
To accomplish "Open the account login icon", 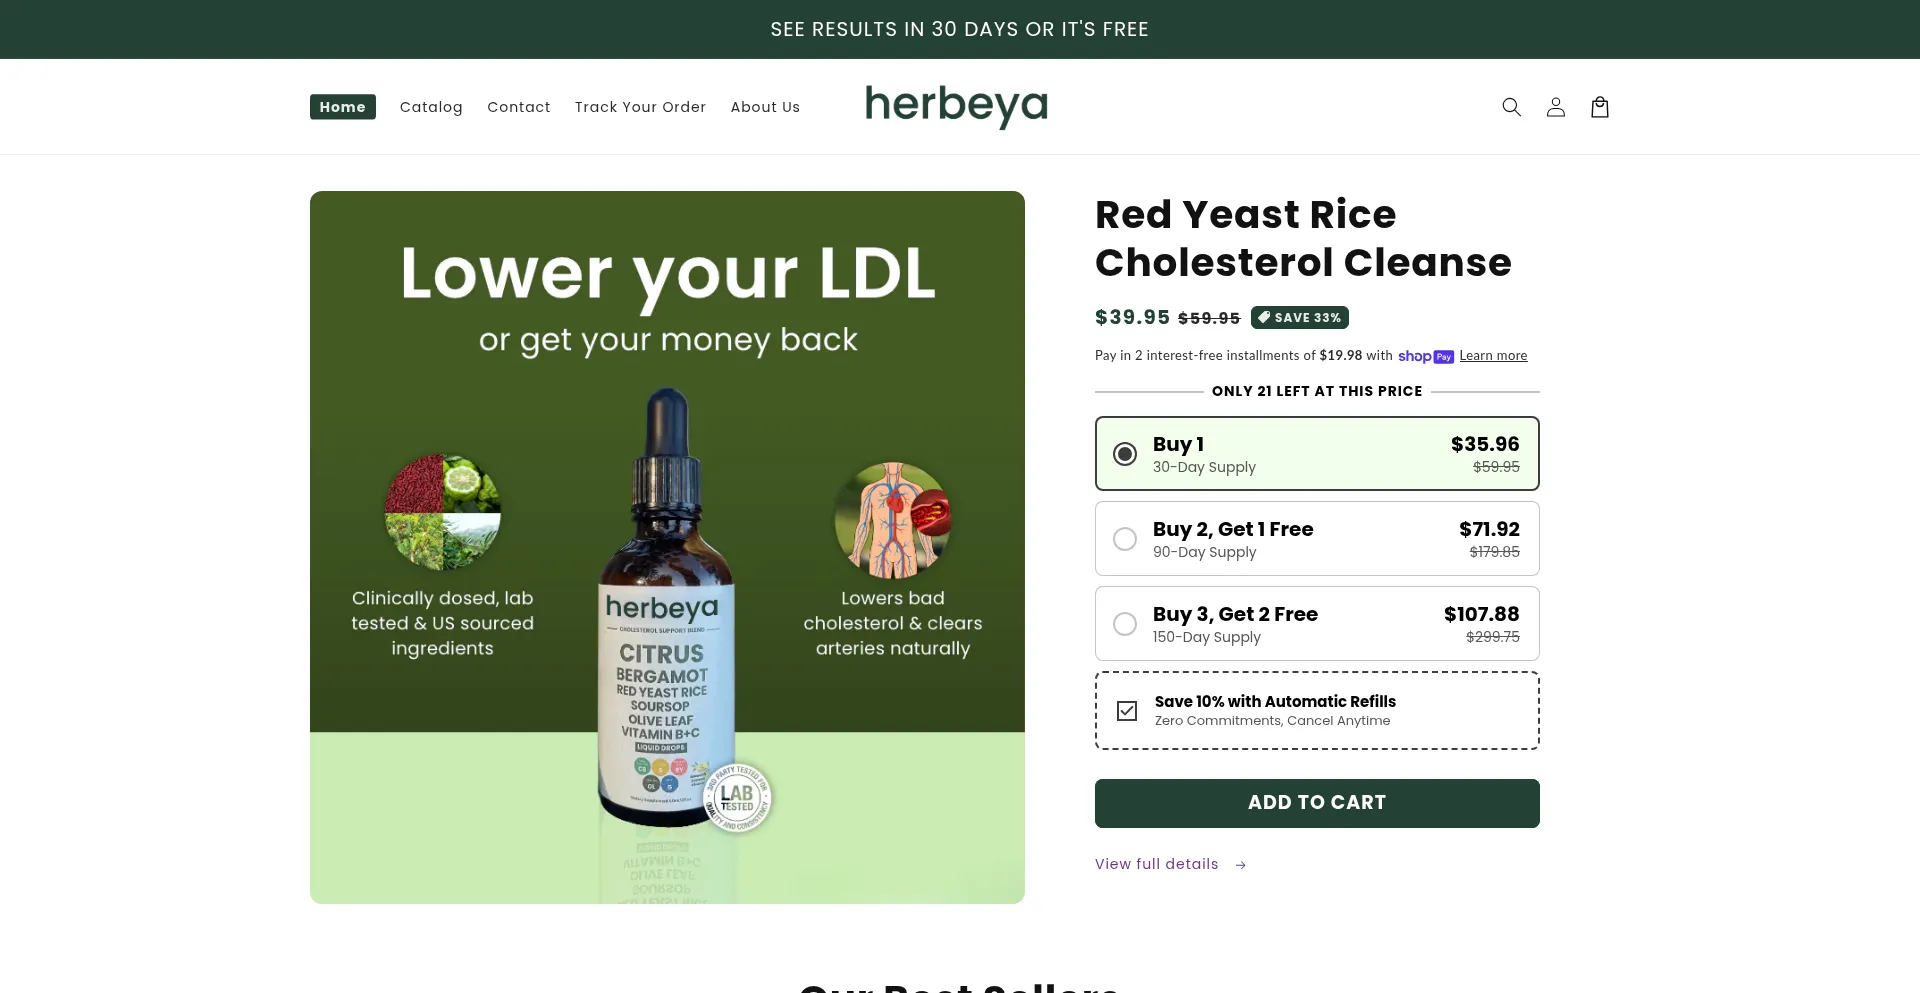I will click(1555, 107).
